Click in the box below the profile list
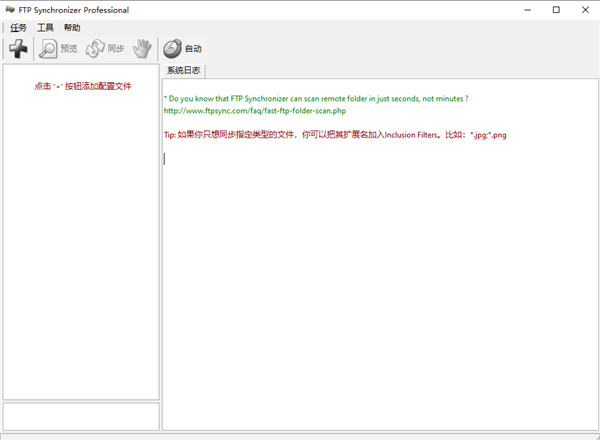Image resolution: width=600 pixels, height=440 pixels. [81, 416]
